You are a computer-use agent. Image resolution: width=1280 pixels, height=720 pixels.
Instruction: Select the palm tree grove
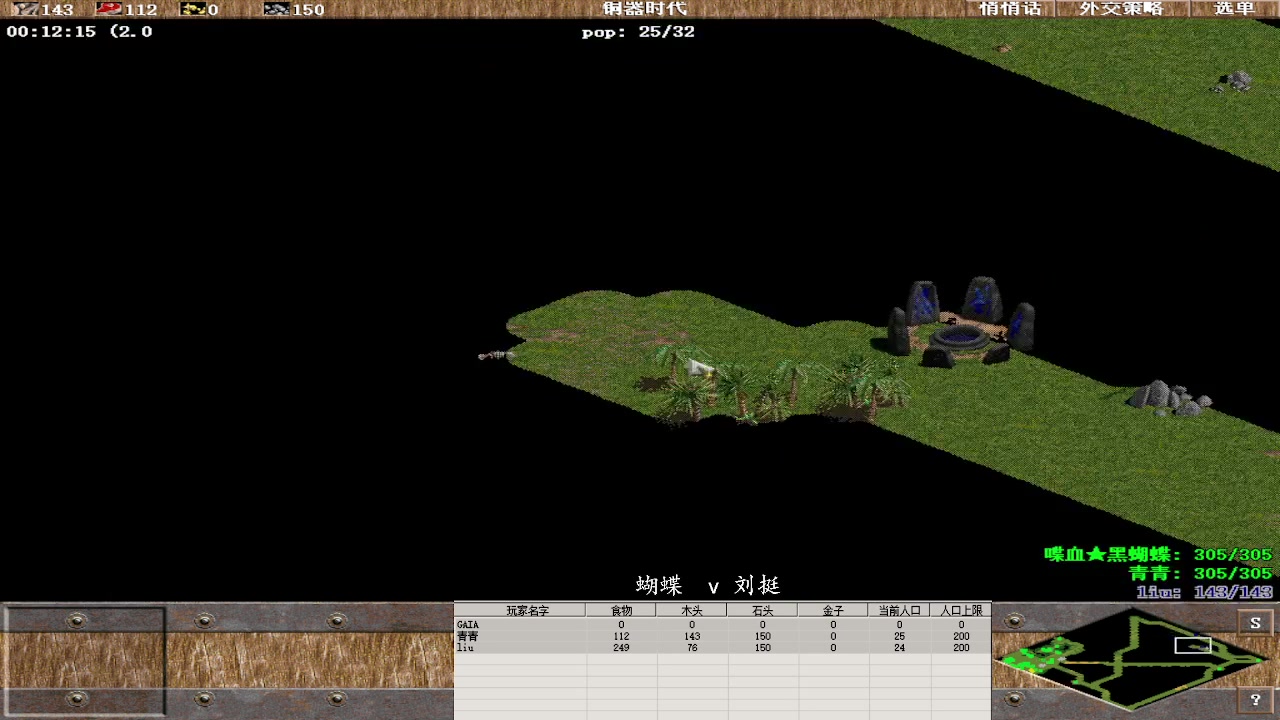(780, 385)
